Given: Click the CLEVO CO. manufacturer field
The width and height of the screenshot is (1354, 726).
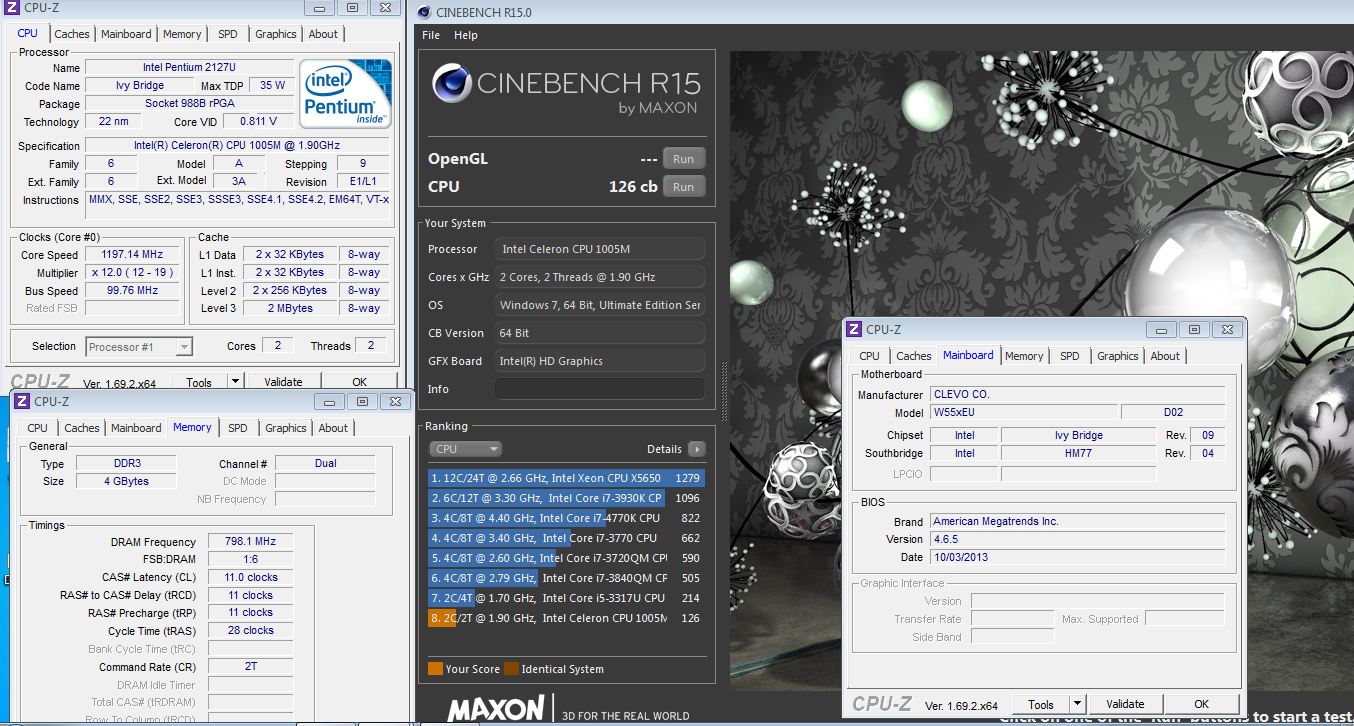Looking at the screenshot, I should [x=1077, y=394].
